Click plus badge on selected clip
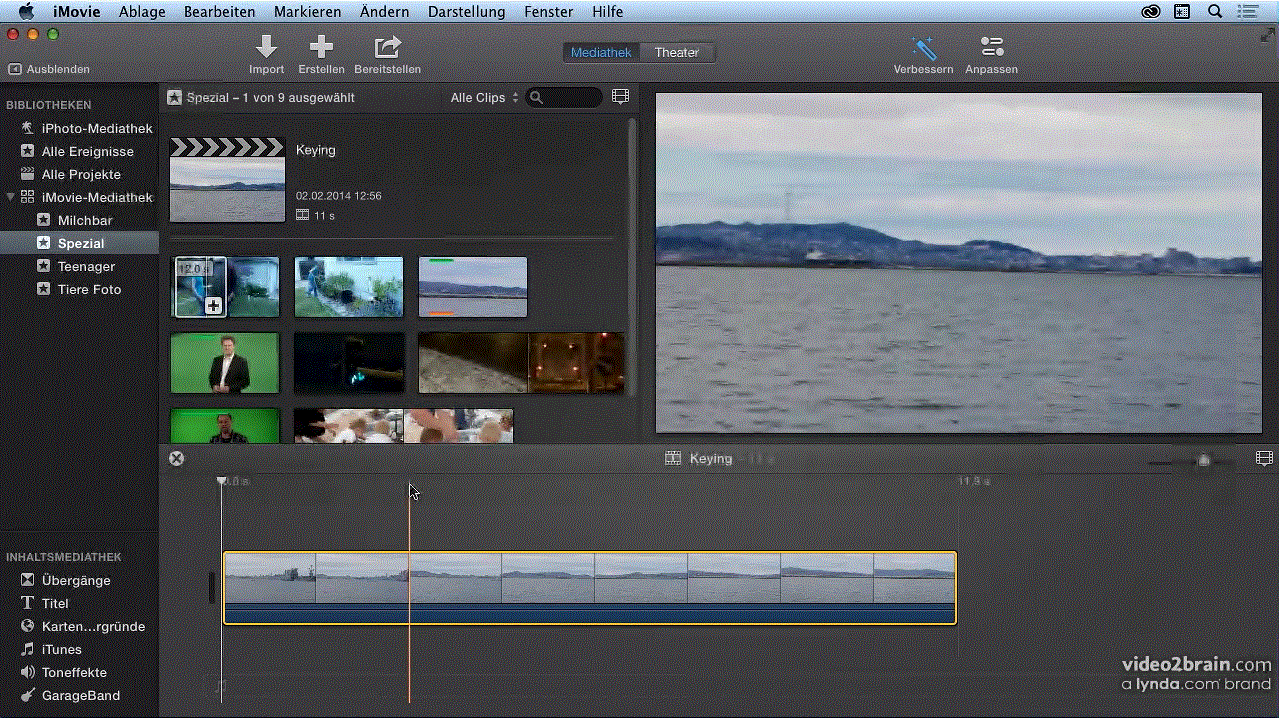The width and height of the screenshot is (1279, 718). point(213,306)
